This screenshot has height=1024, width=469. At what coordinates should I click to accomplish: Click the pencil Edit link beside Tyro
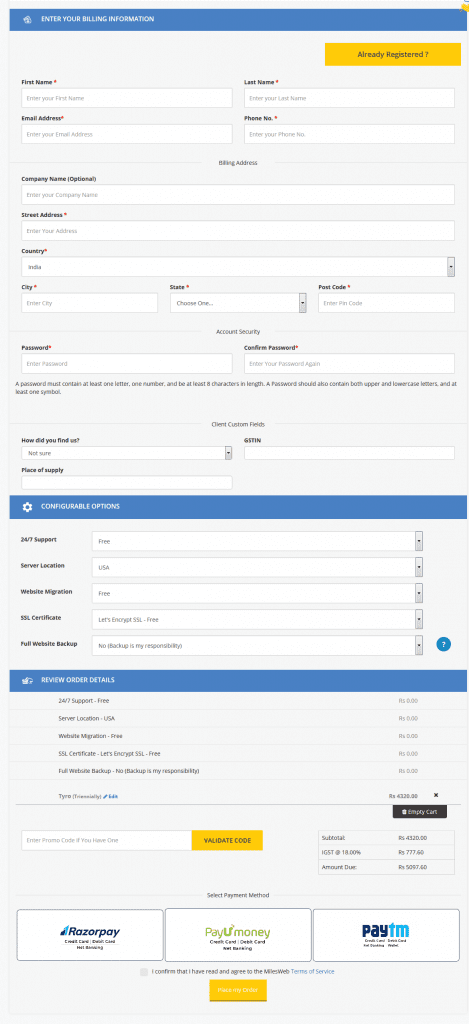110,796
